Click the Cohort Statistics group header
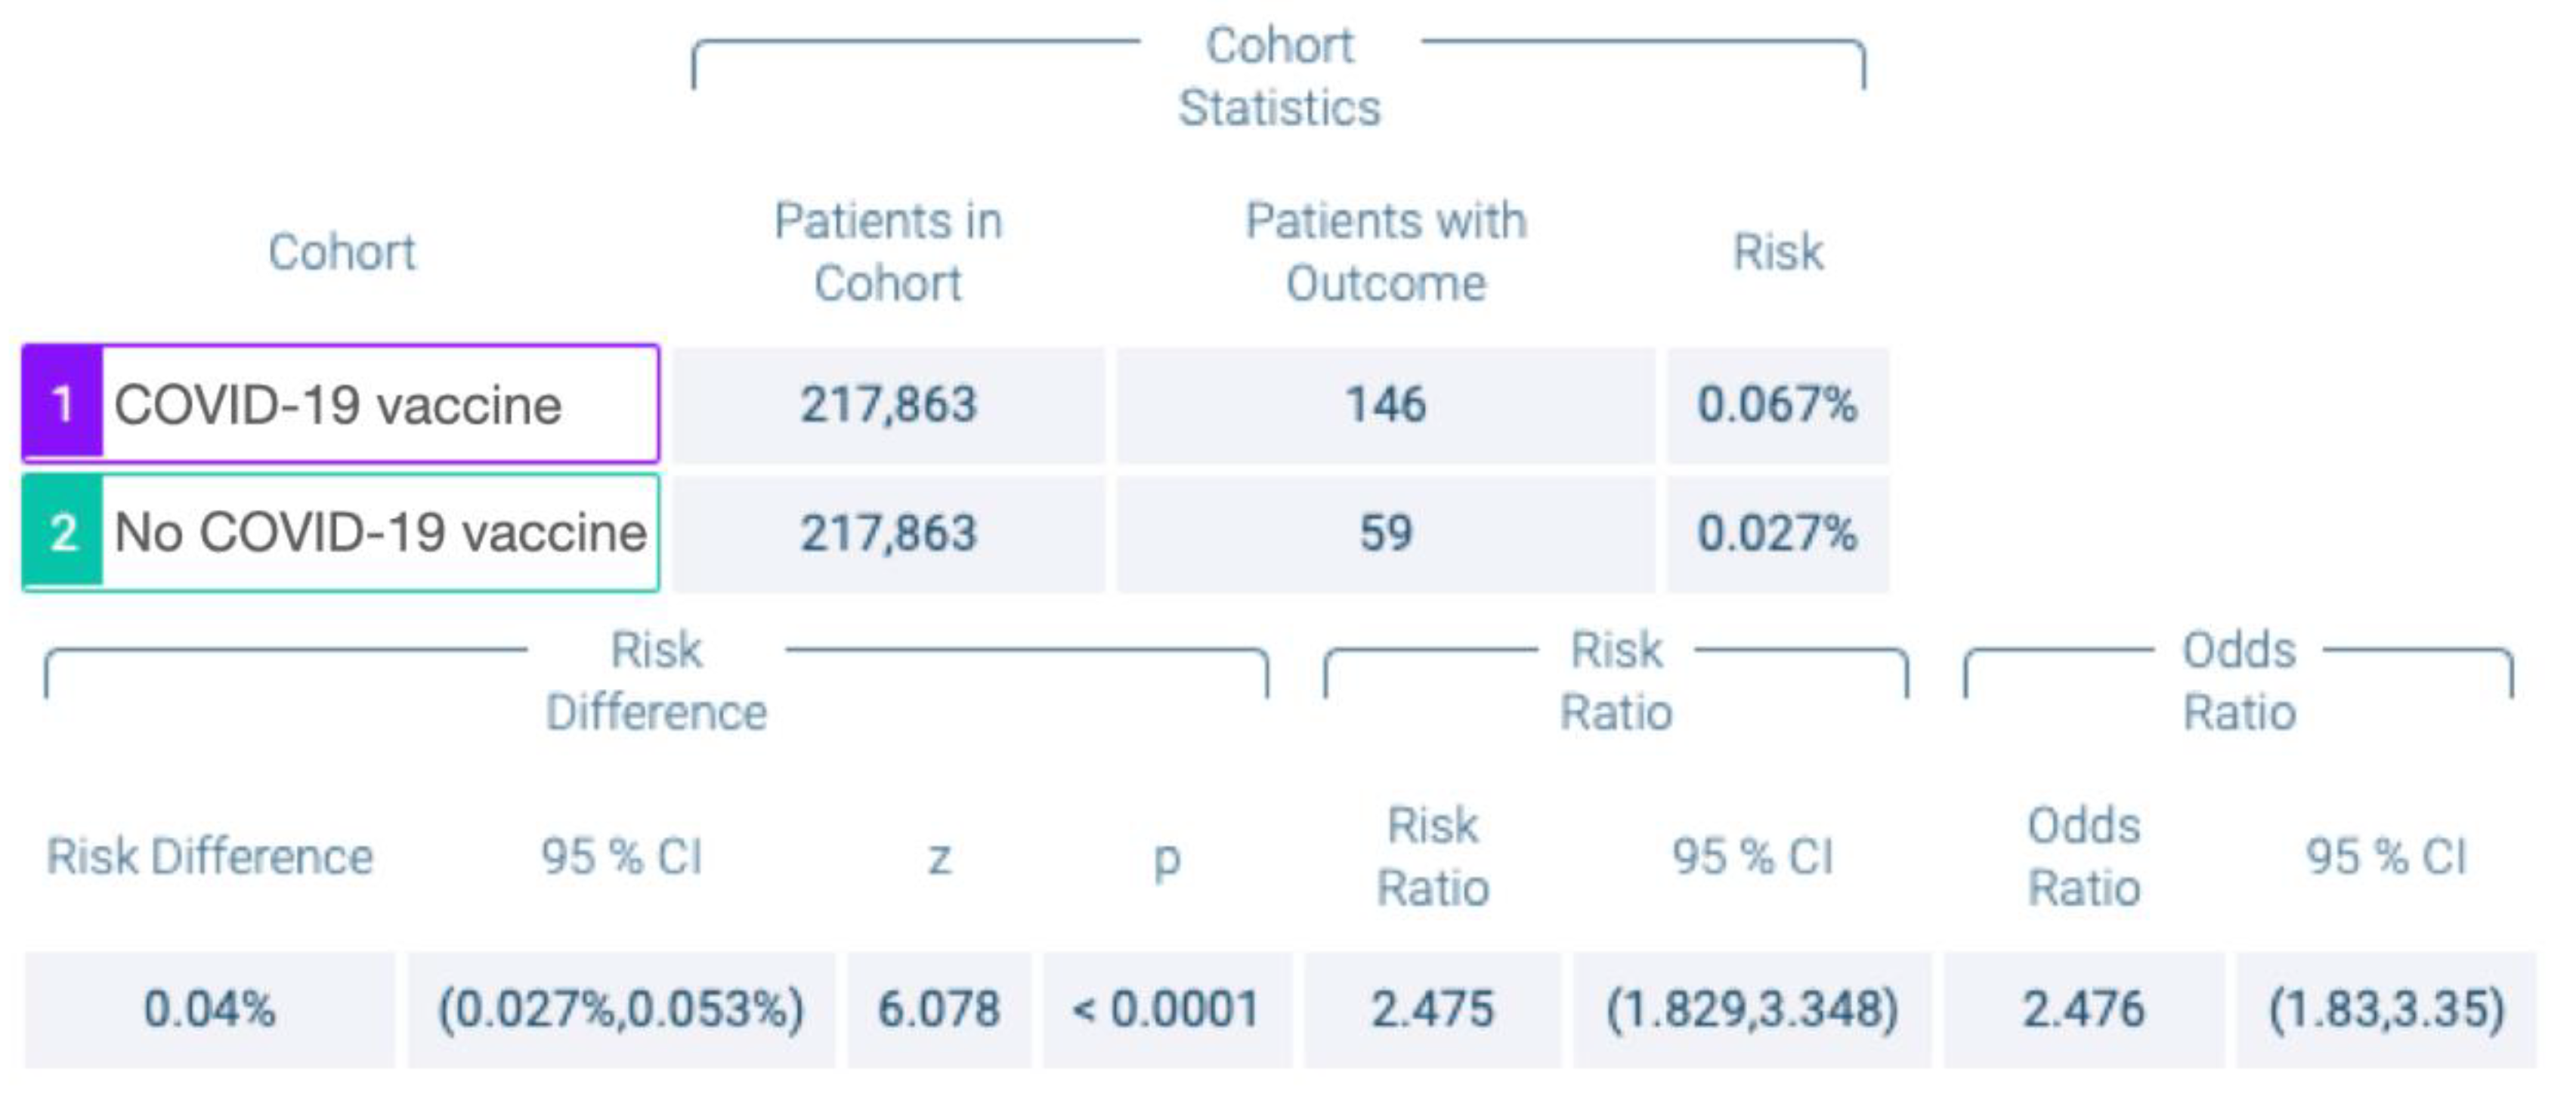The height and width of the screenshot is (1103, 2576). pyautogui.click(x=1279, y=77)
